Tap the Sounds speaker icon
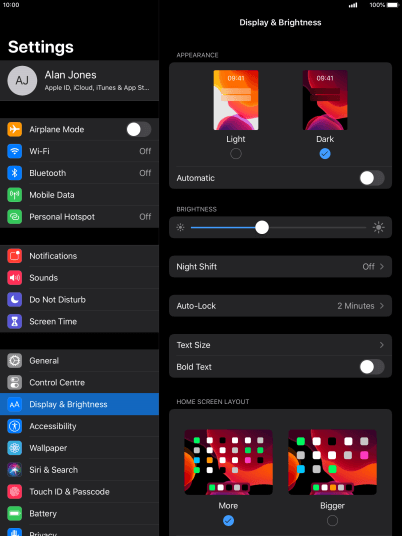The image size is (402, 536). click(14, 278)
